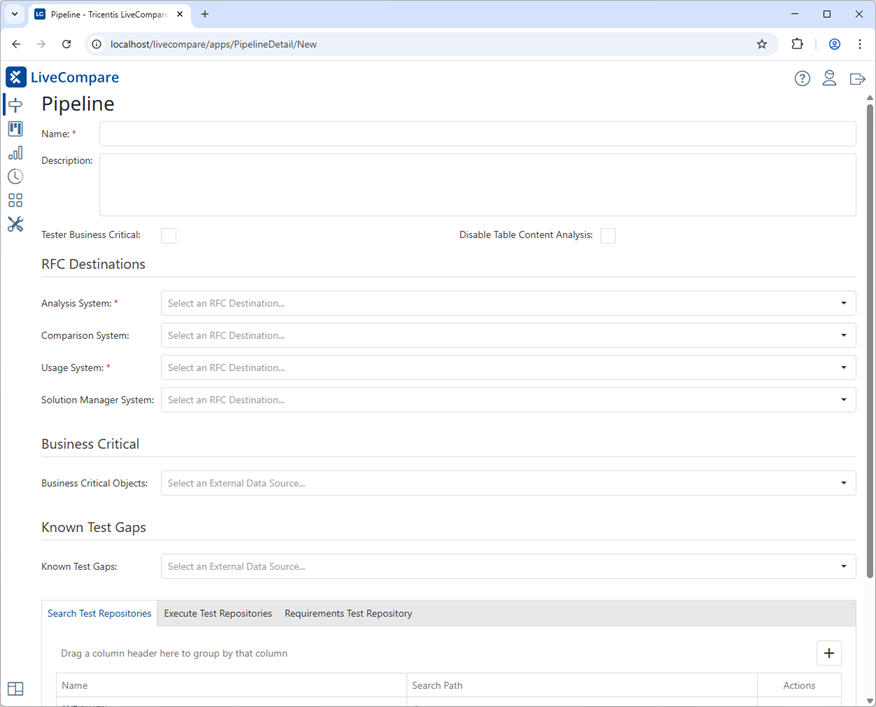Switch to Execute Test Repositories tab
Screen dimensions: 876x707
tap(218, 613)
